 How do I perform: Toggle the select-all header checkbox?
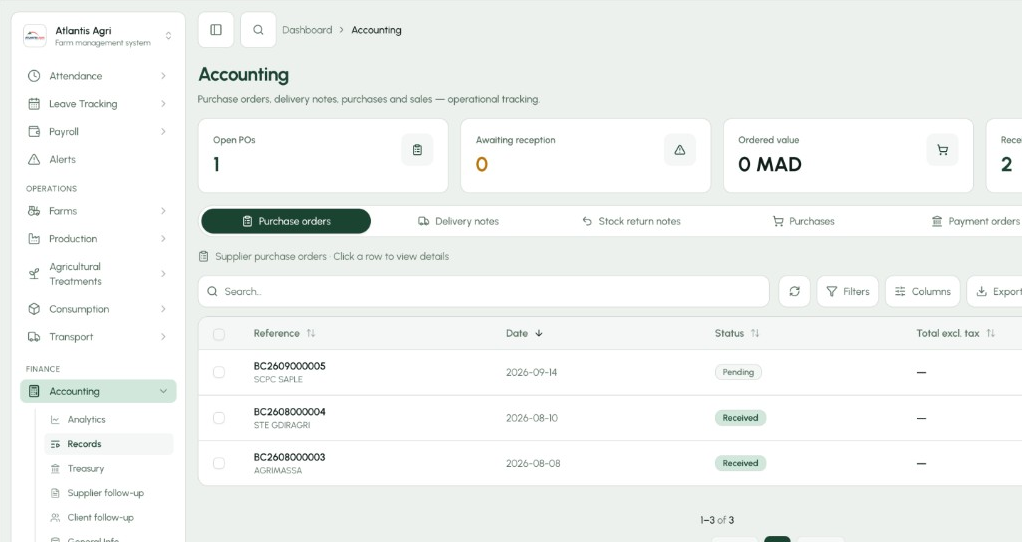219,334
